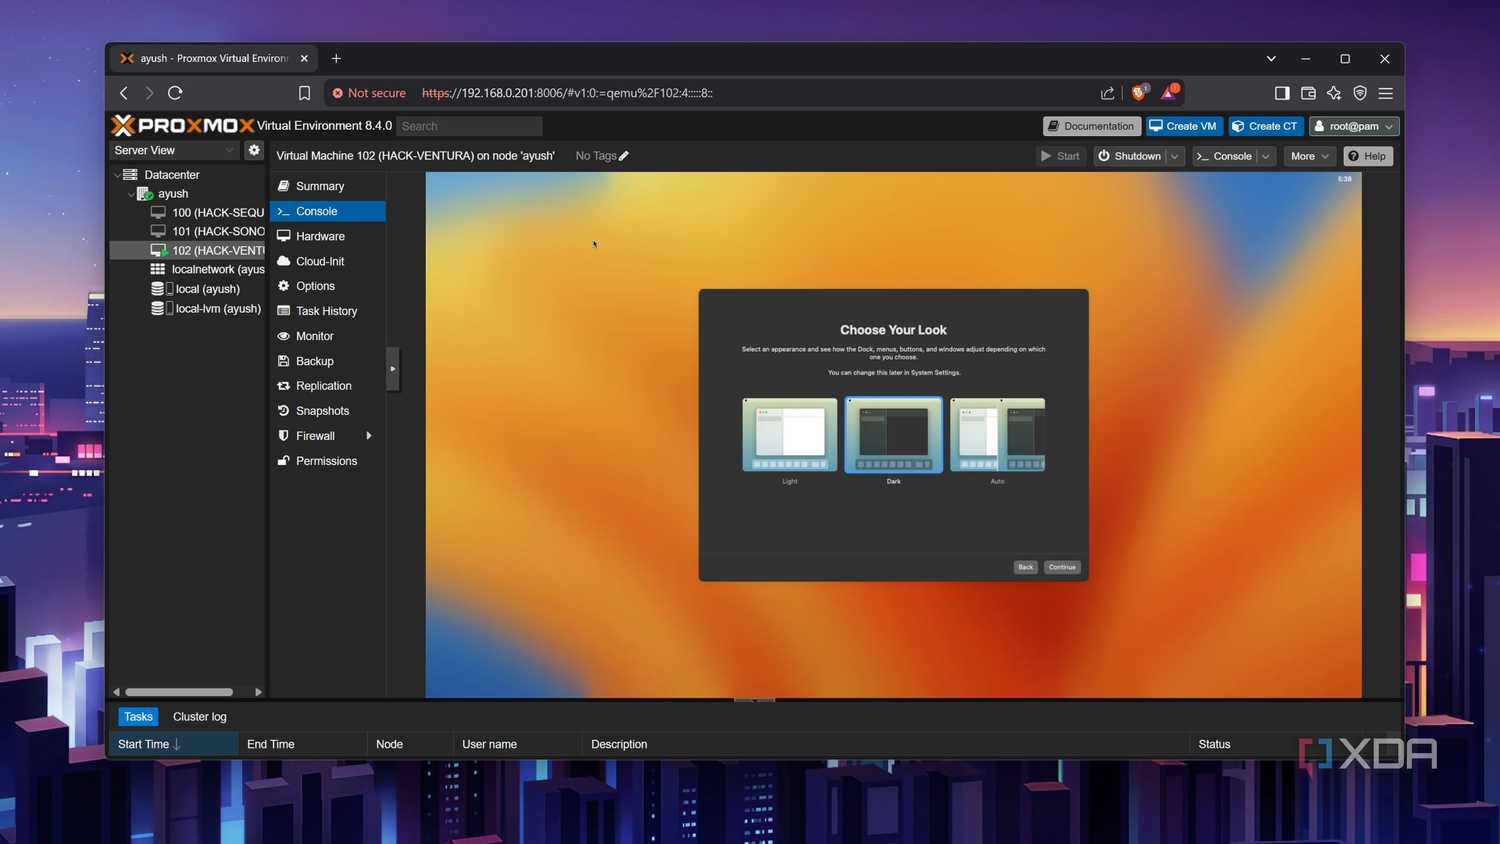Image resolution: width=1500 pixels, height=844 pixels.
Task: Select the Auto appearance thumbnail
Action: tap(997, 435)
